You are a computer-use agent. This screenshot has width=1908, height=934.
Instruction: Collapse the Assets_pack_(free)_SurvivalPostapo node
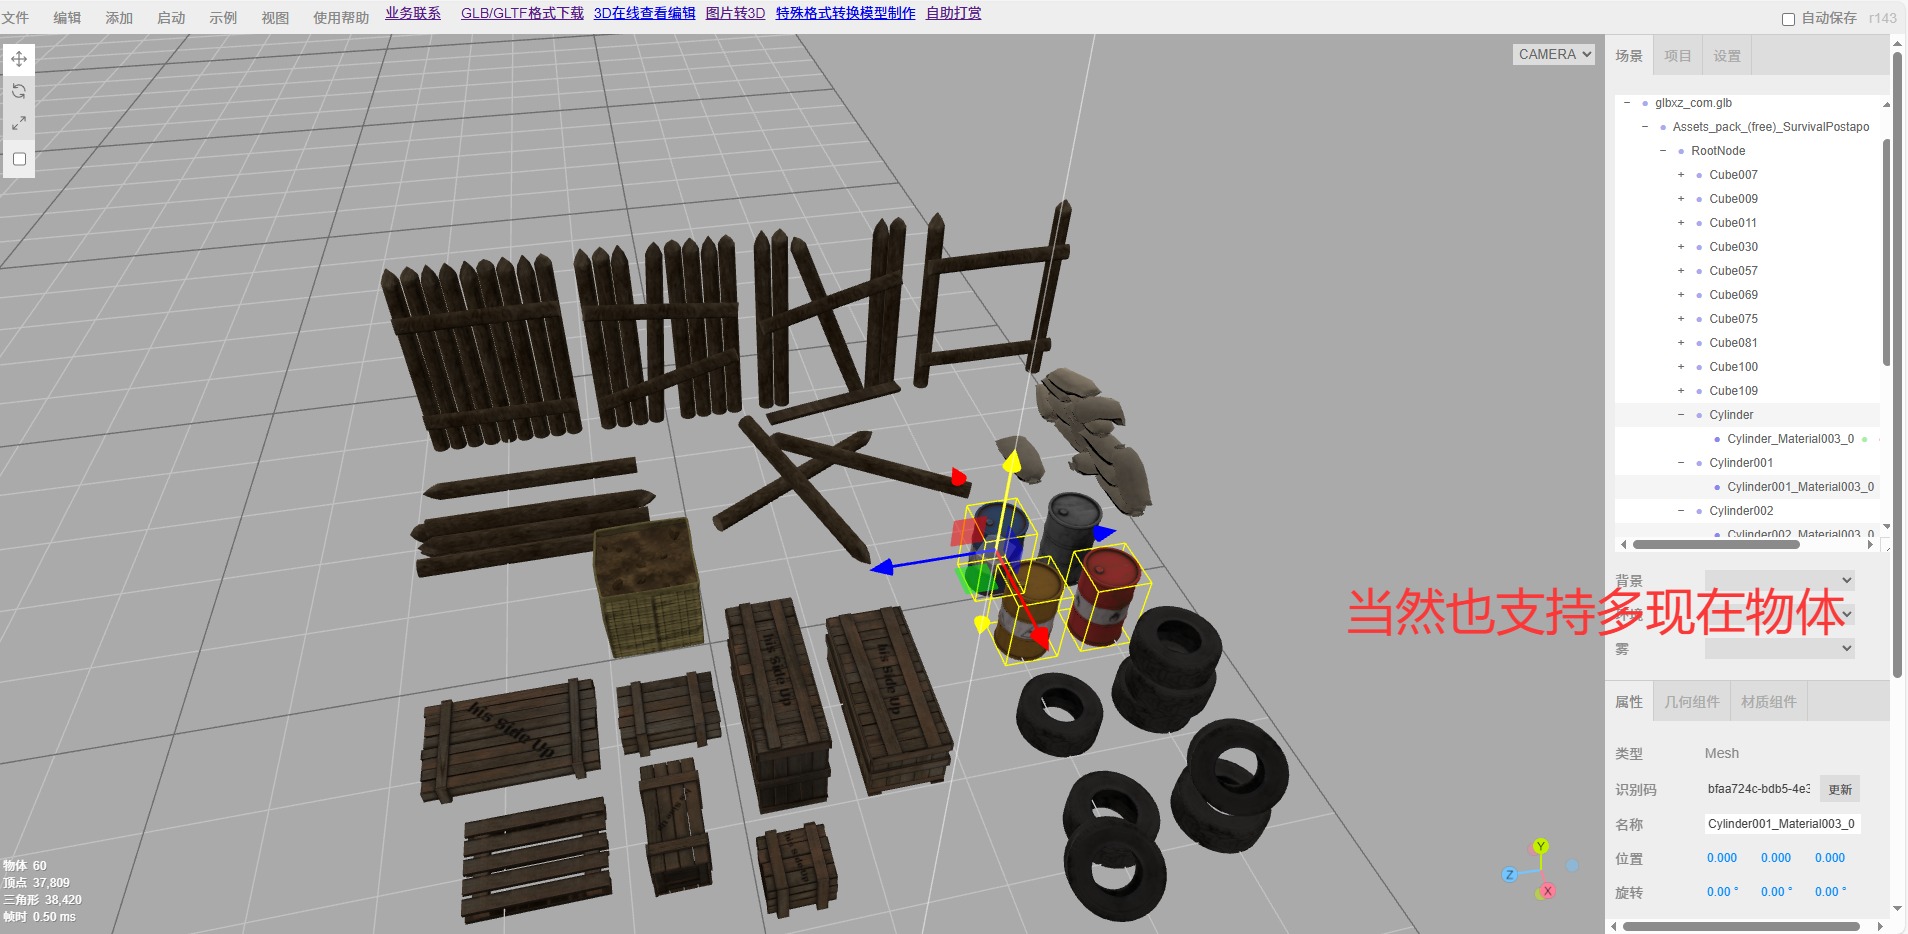coord(1645,127)
